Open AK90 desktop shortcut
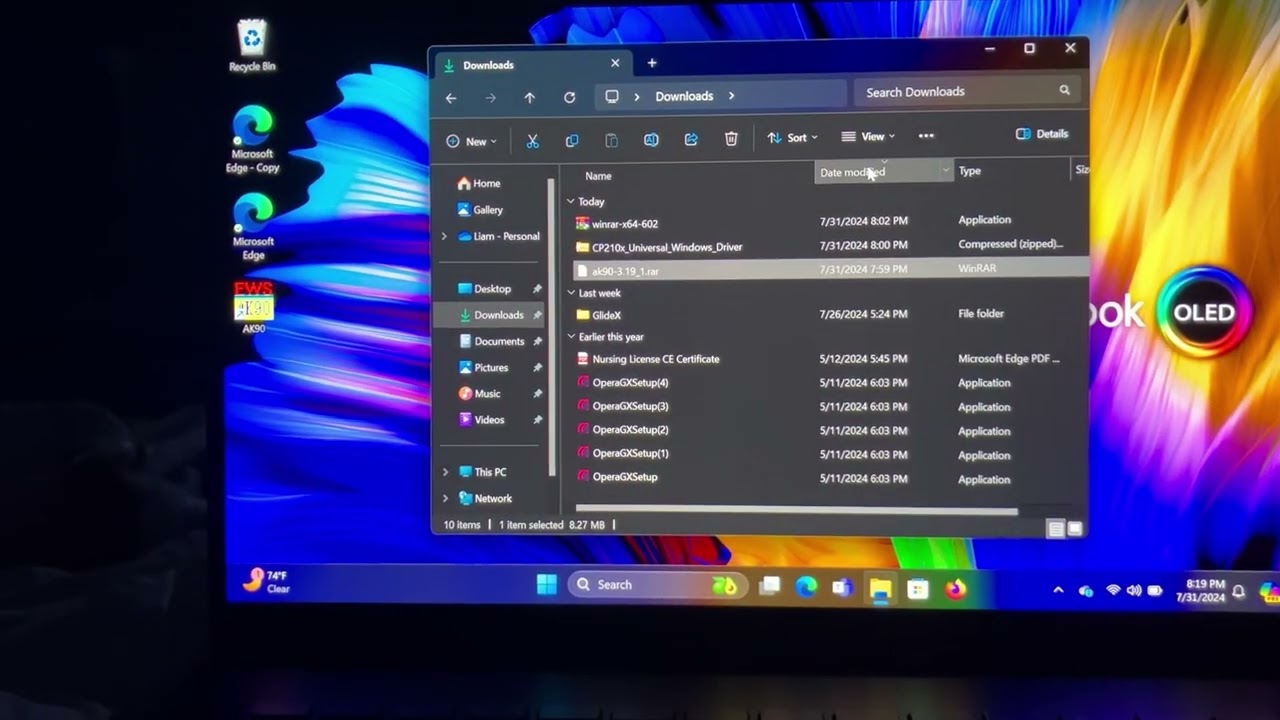The width and height of the screenshot is (1280, 720). click(253, 307)
